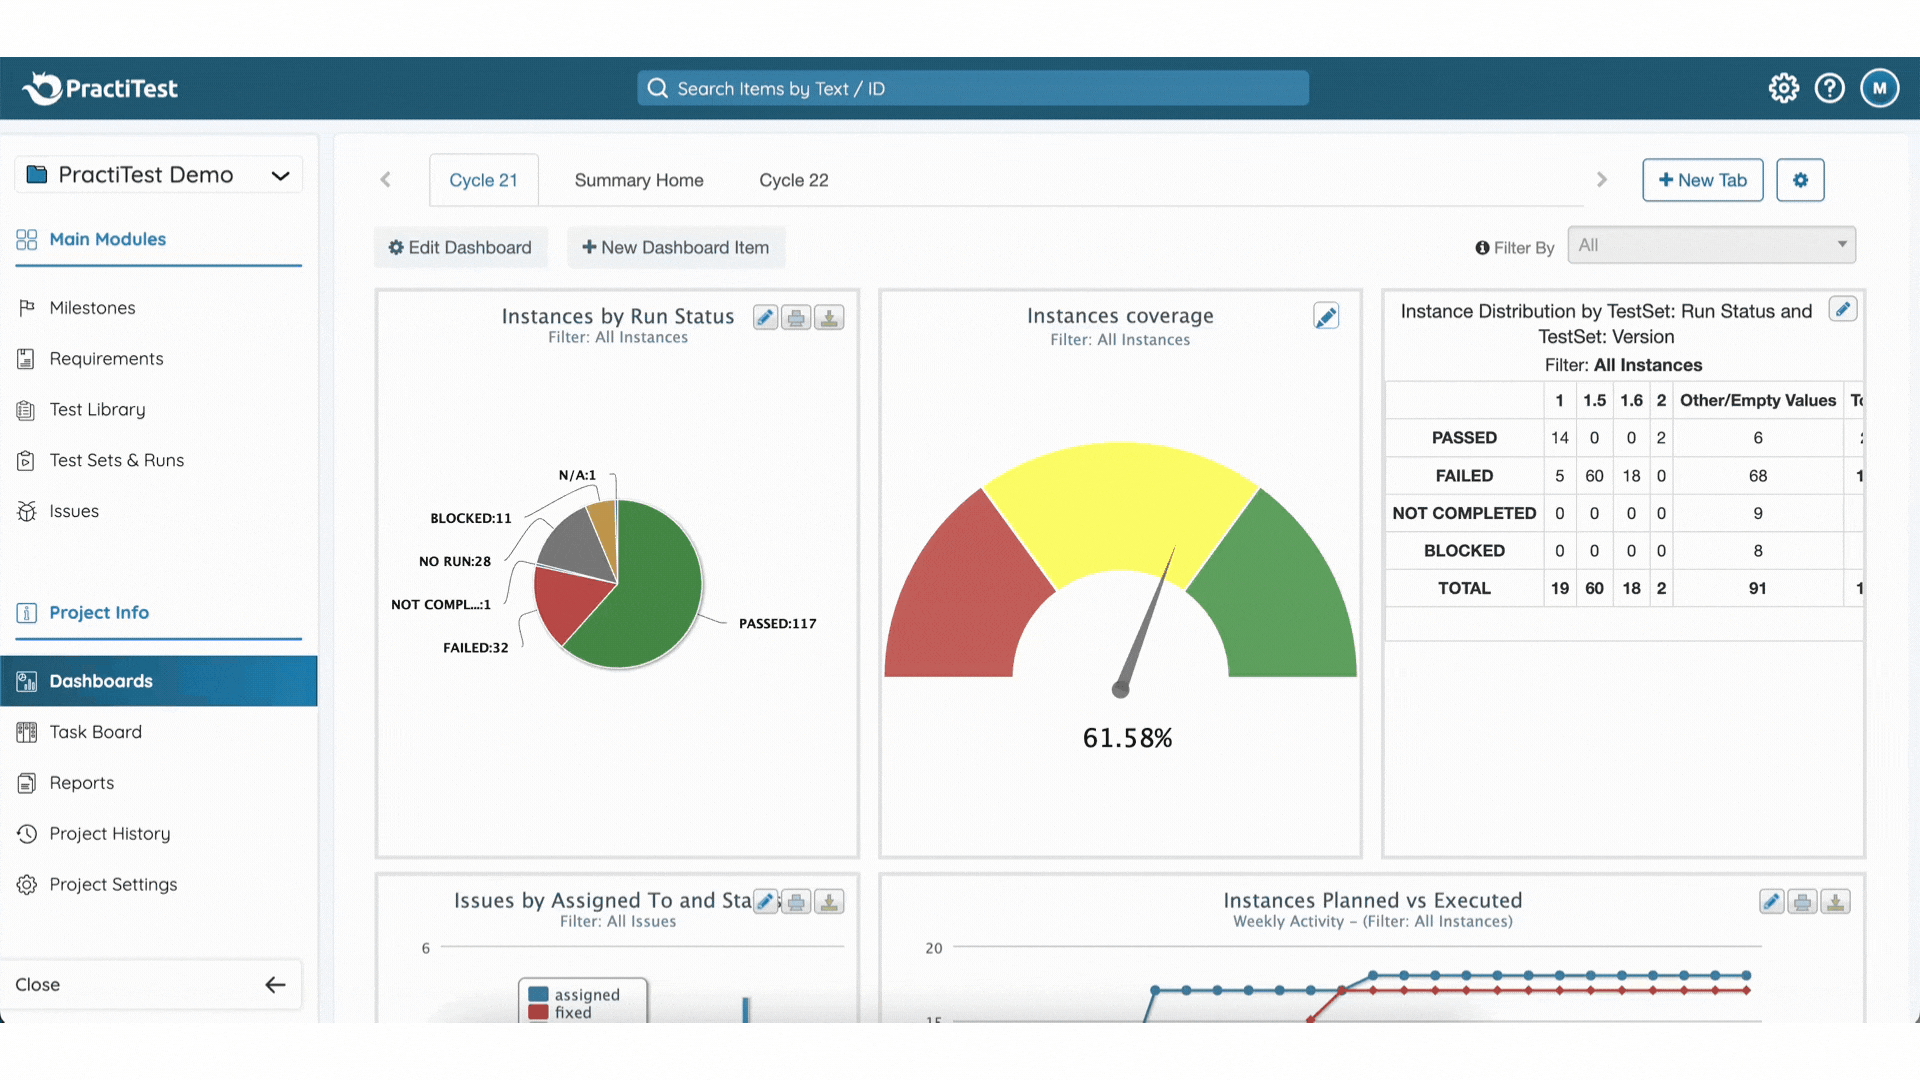This screenshot has width=1920, height=1080.
Task: Click the dashboard tabs settings gear button
Action: pyautogui.click(x=1800, y=180)
